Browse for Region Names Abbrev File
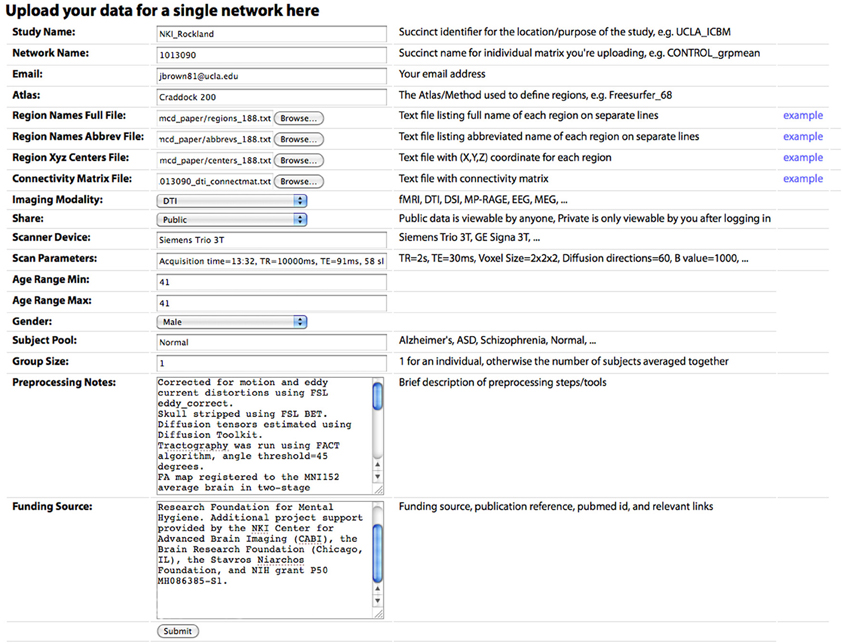The height and width of the screenshot is (643, 843). point(299,139)
